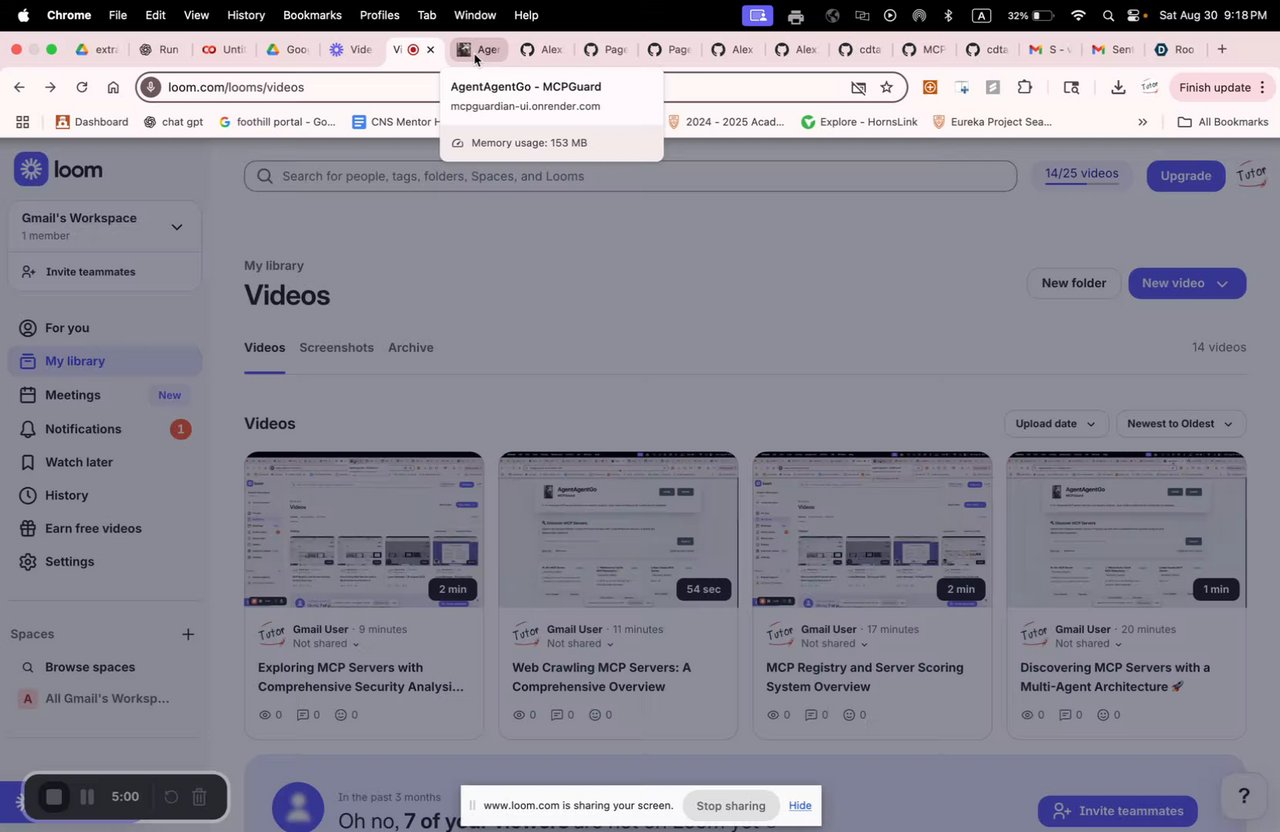Open the Explore - HornsLink bookmark
Image resolution: width=1280 pixels, height=832 pixels.
pos(859,122)
